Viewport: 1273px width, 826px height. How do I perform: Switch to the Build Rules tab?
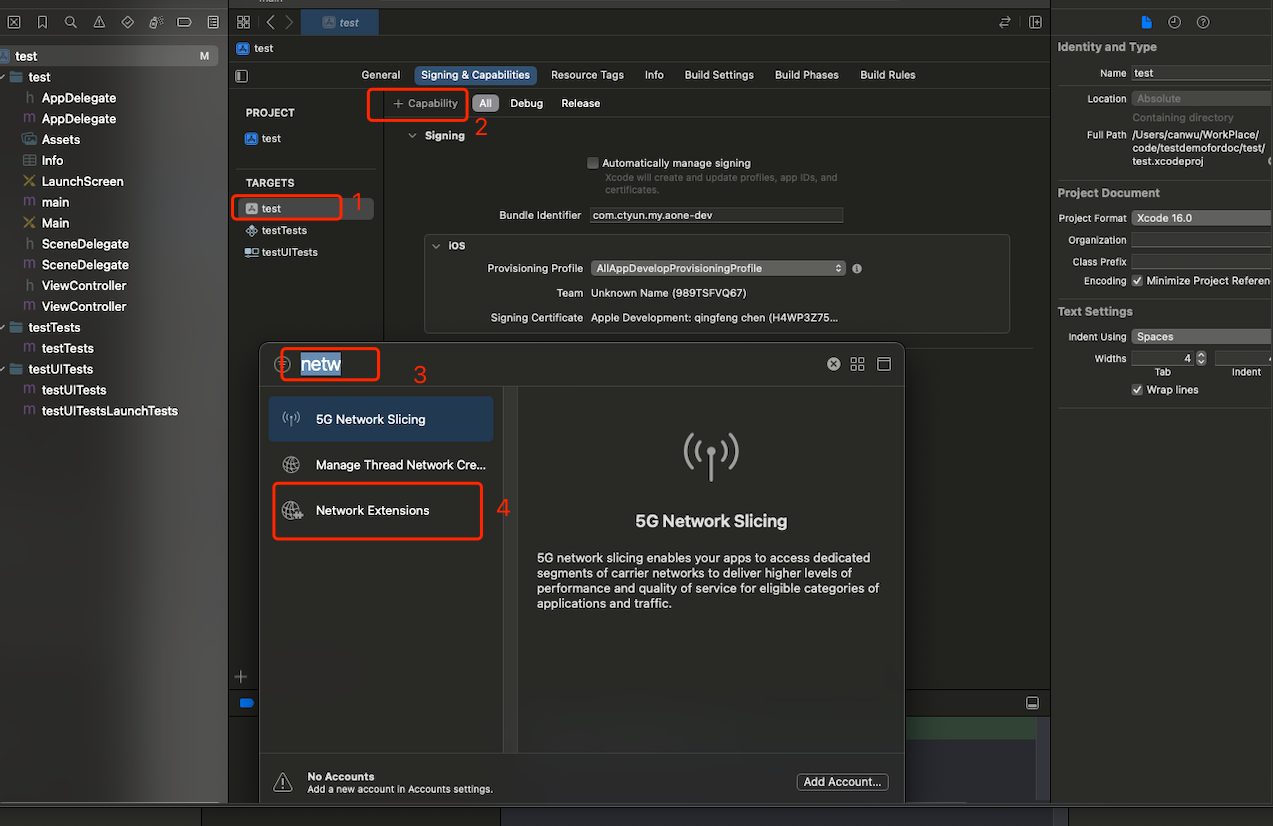888,75
